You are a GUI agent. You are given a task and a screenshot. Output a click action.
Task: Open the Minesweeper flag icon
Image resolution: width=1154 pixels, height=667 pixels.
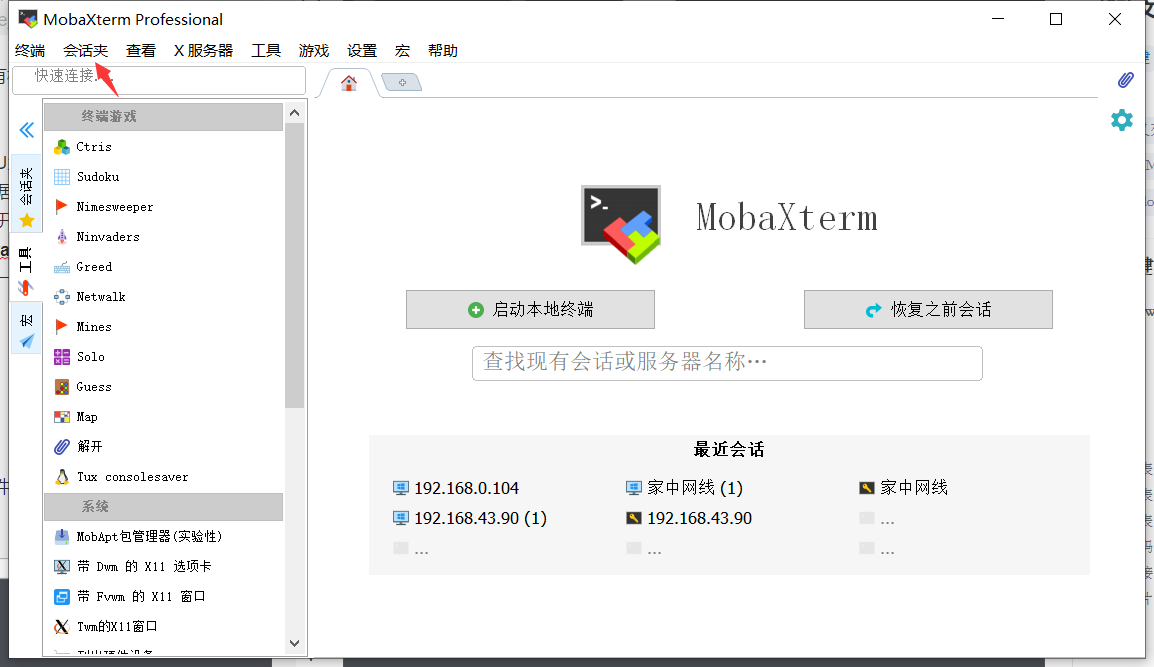click(62, 207)
